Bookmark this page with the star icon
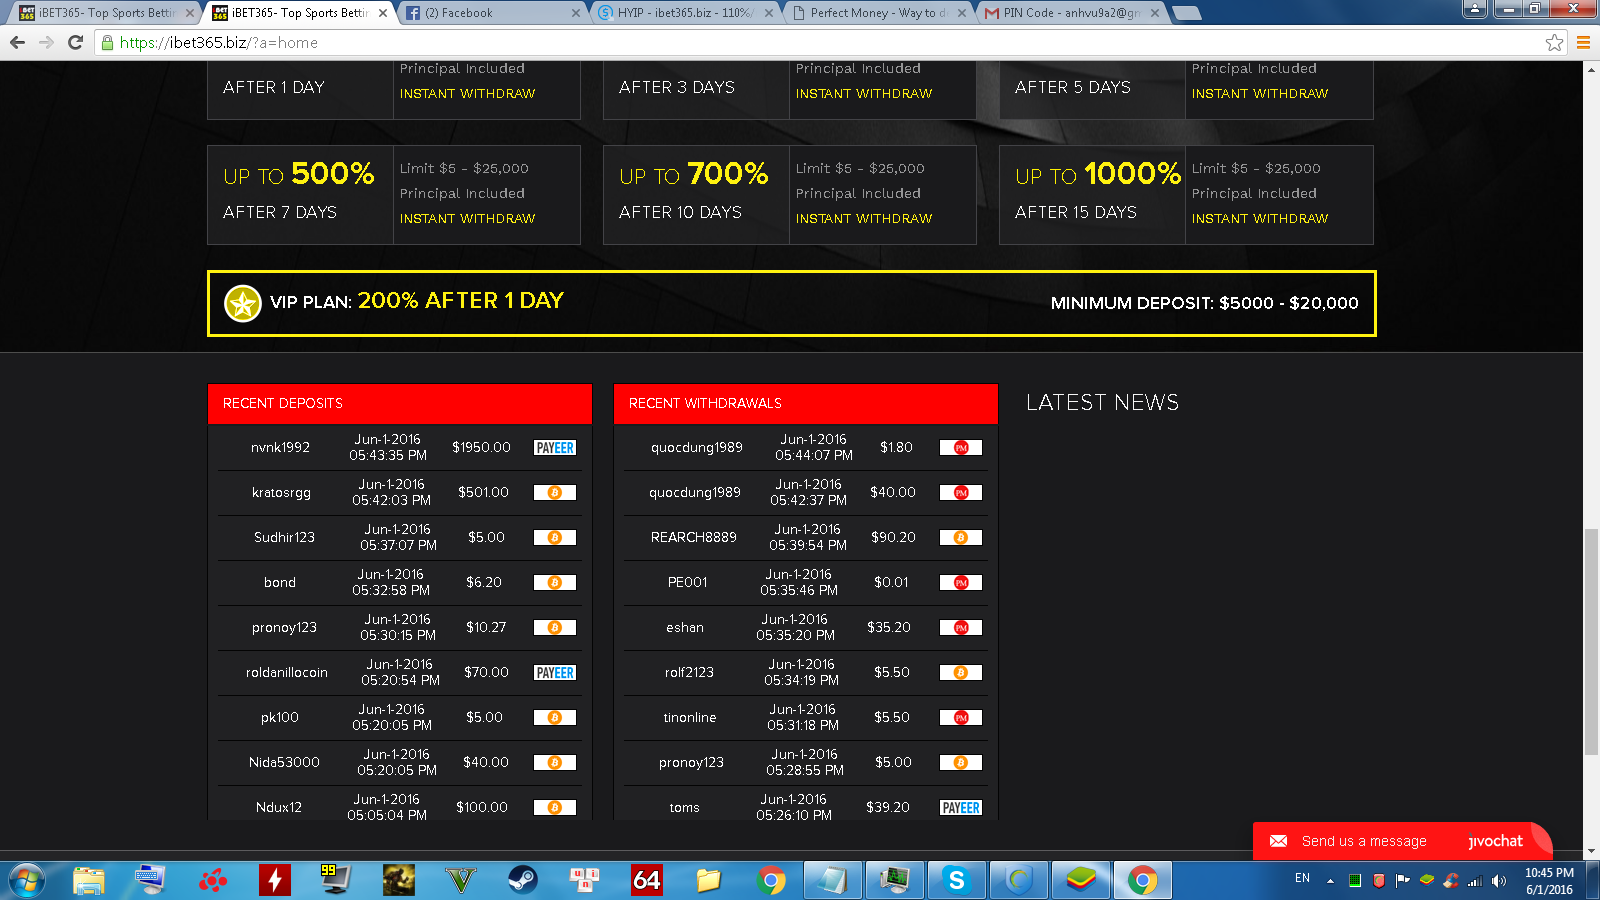The height and width of the screenshot is (900, 1600). click(x=1554, y=43)
